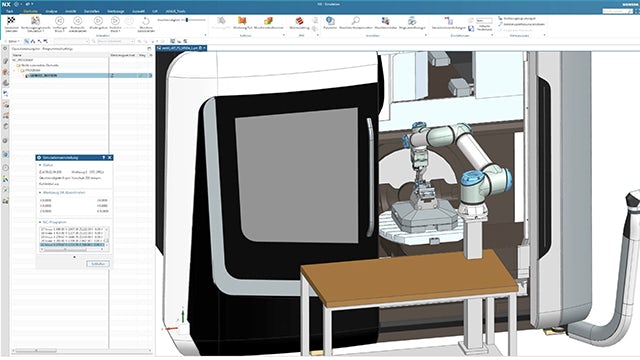
Task: Open the Analyse ribbon tab
Action: pyautogui.click(x=51, y=11)
